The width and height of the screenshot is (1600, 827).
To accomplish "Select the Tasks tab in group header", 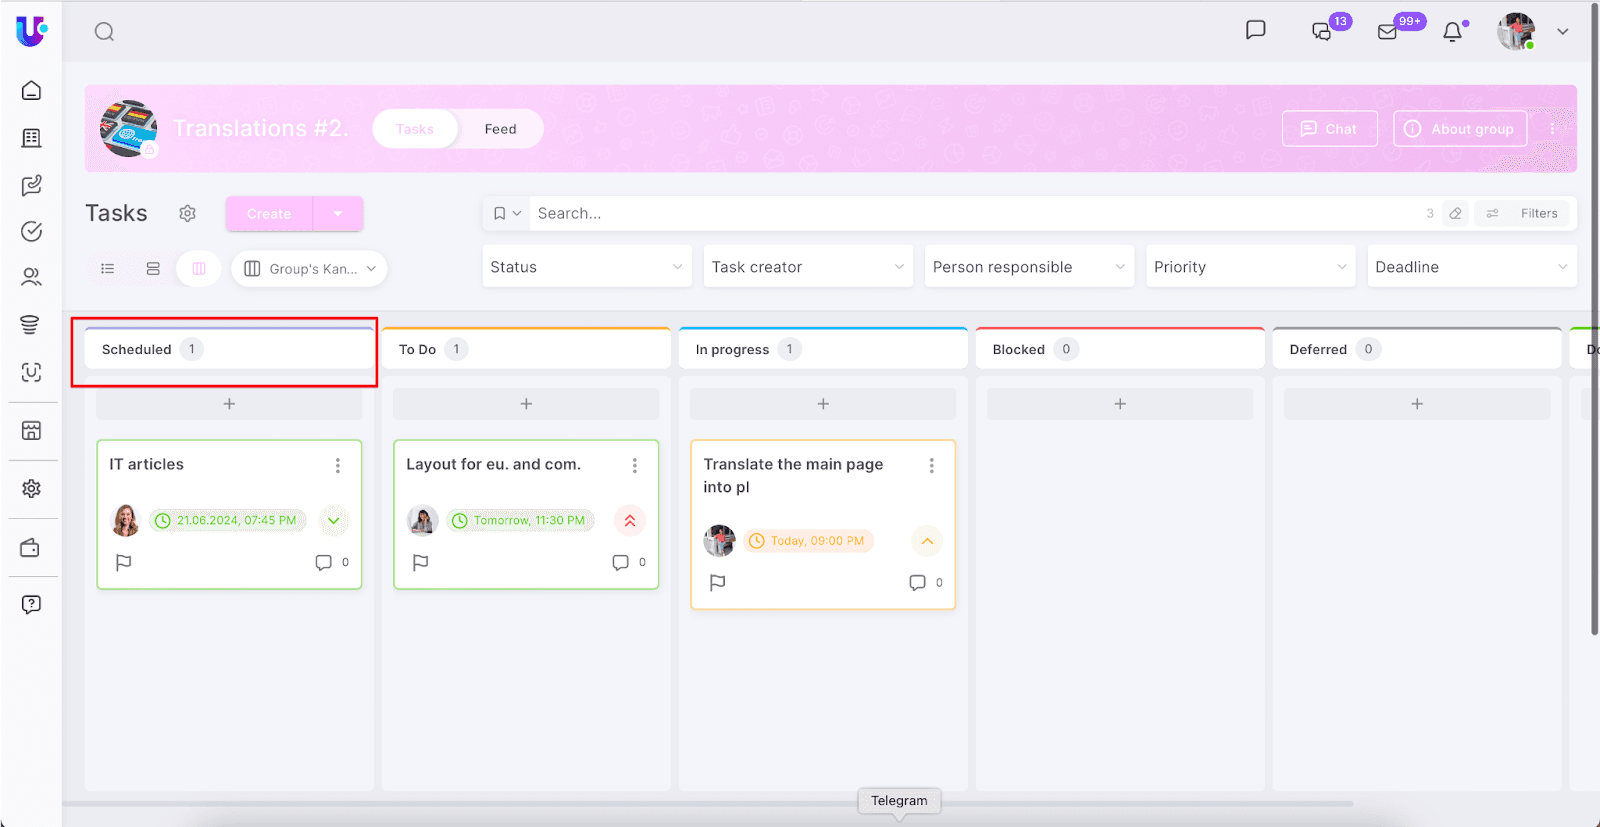I will point(415,129).
